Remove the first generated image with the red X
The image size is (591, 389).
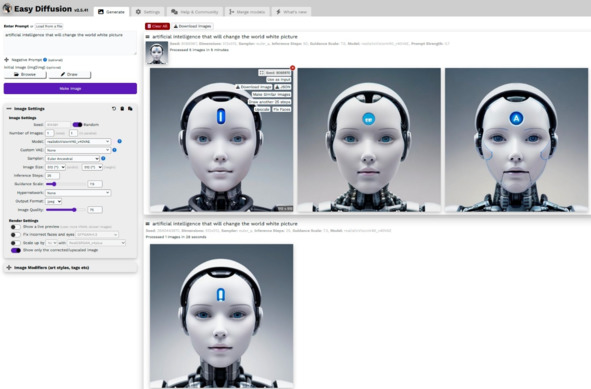click(x=292, y=68)
